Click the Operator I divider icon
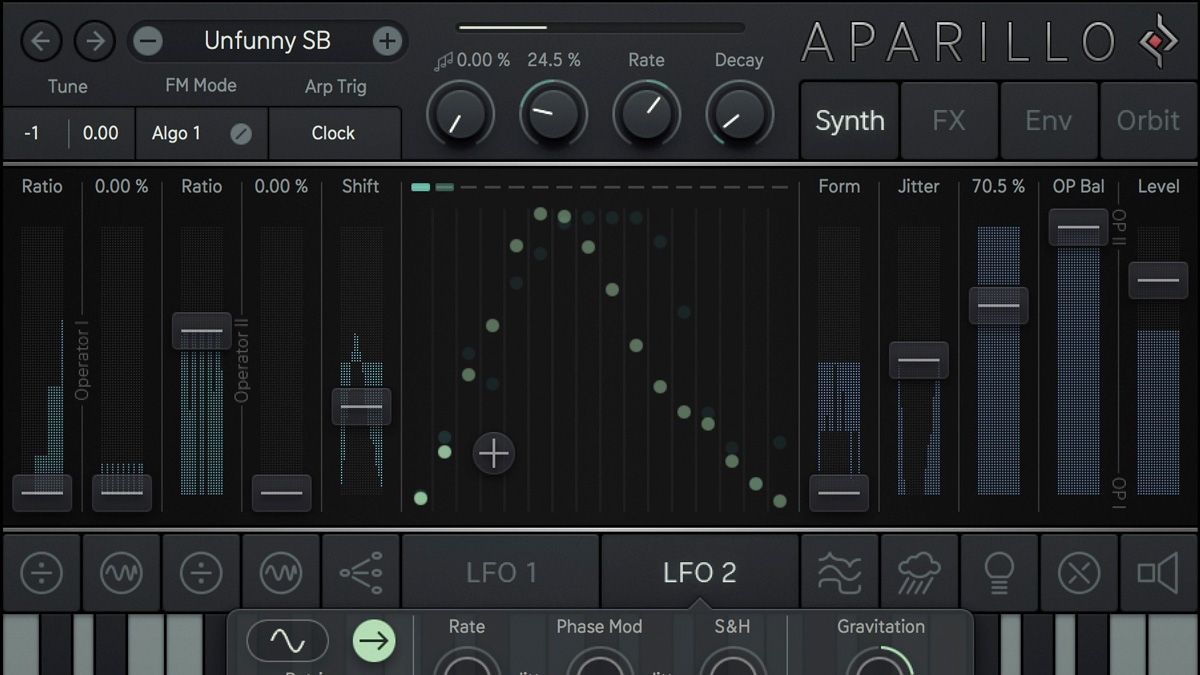This screenshot has height=675, width=1200. [x=42, y=572]
